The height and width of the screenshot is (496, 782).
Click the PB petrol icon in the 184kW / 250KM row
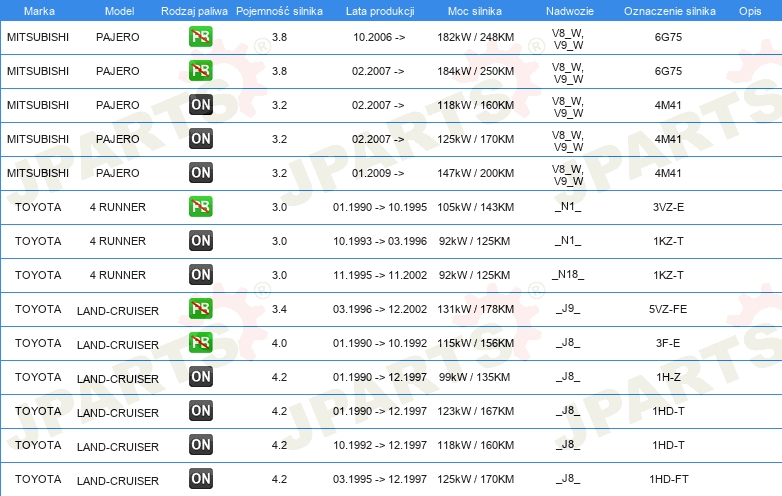click(x=200, y=71)
